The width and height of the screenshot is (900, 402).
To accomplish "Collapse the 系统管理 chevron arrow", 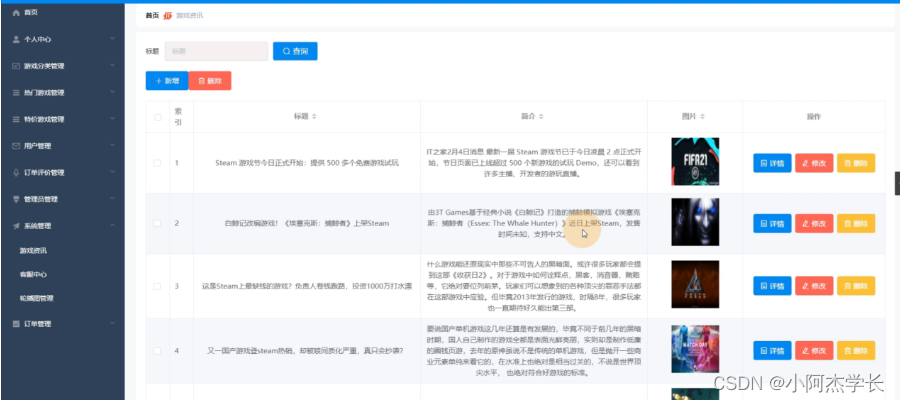I will (112, 226).
